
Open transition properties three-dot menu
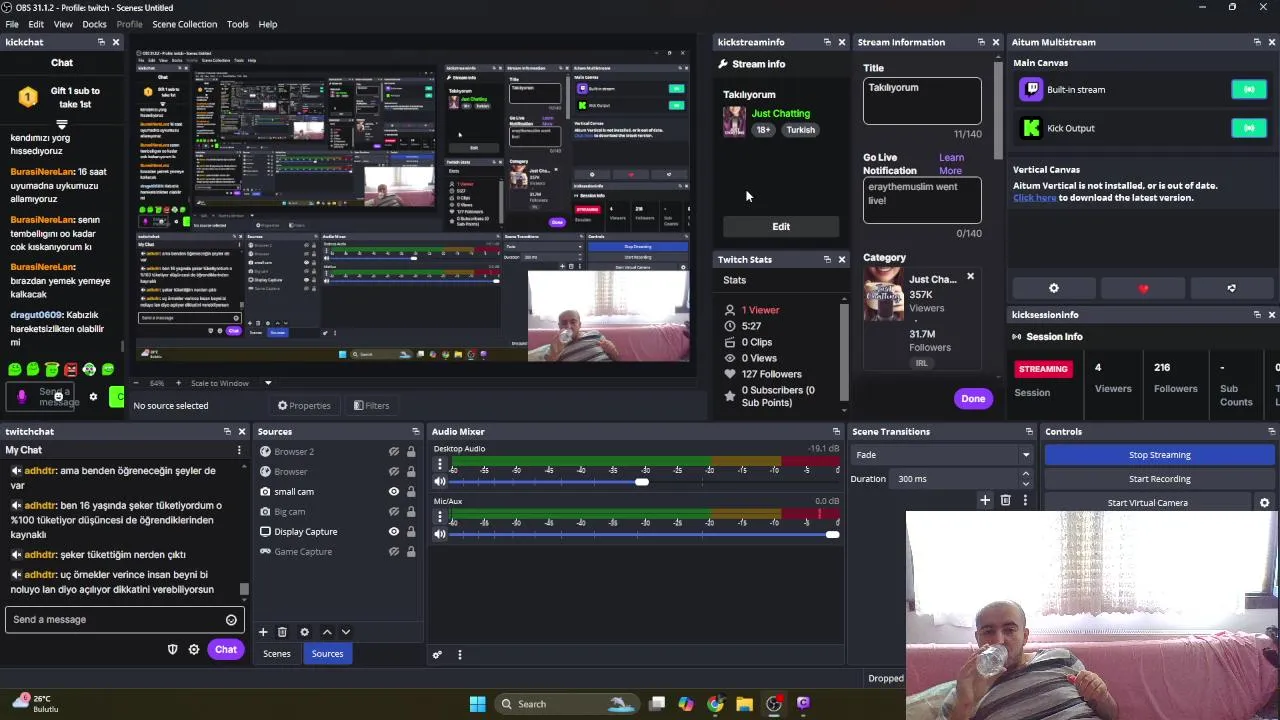click(x=1025, y=500)
